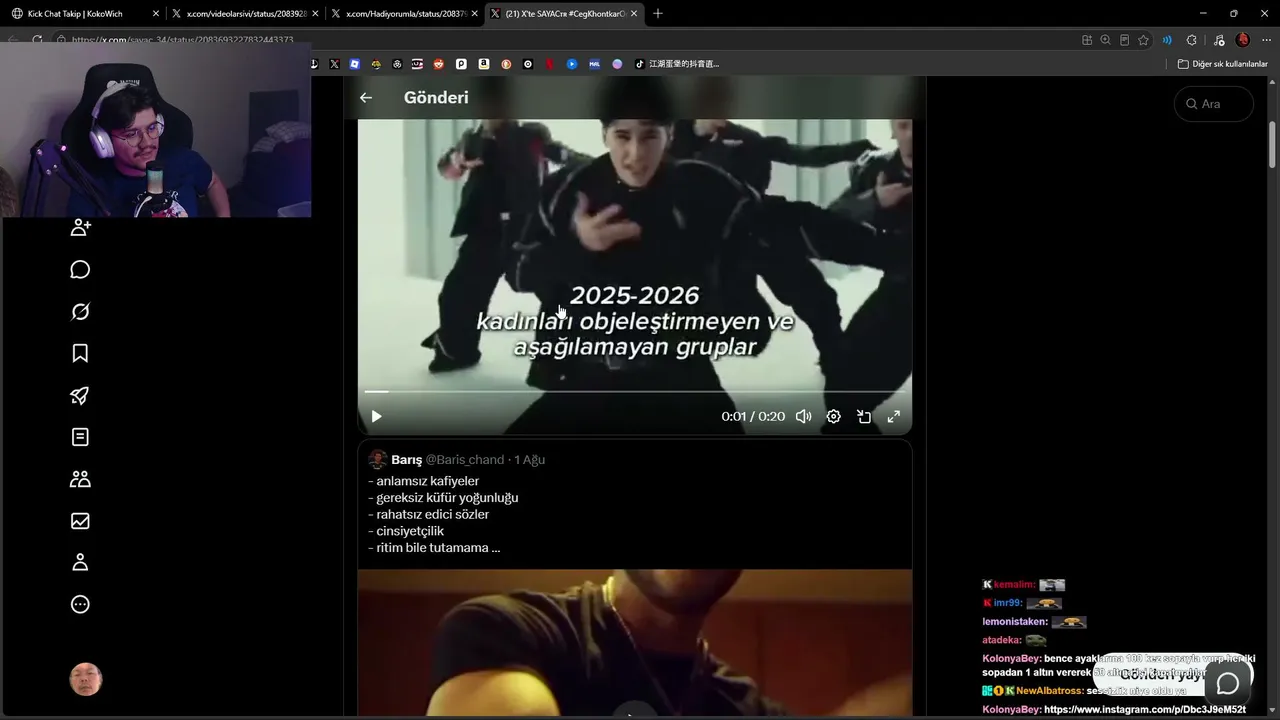Open Grok from the X sidebar

(x=81, y=312)
